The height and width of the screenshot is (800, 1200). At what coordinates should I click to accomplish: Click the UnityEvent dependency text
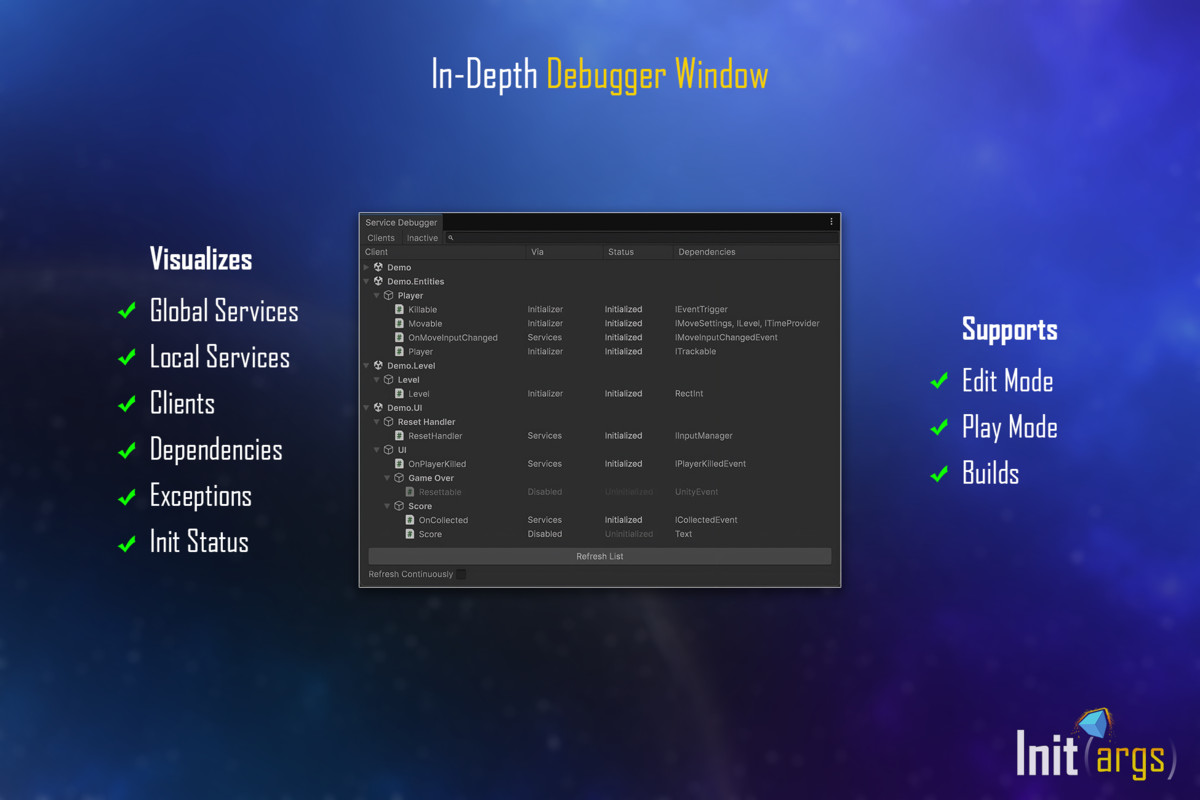696,491
